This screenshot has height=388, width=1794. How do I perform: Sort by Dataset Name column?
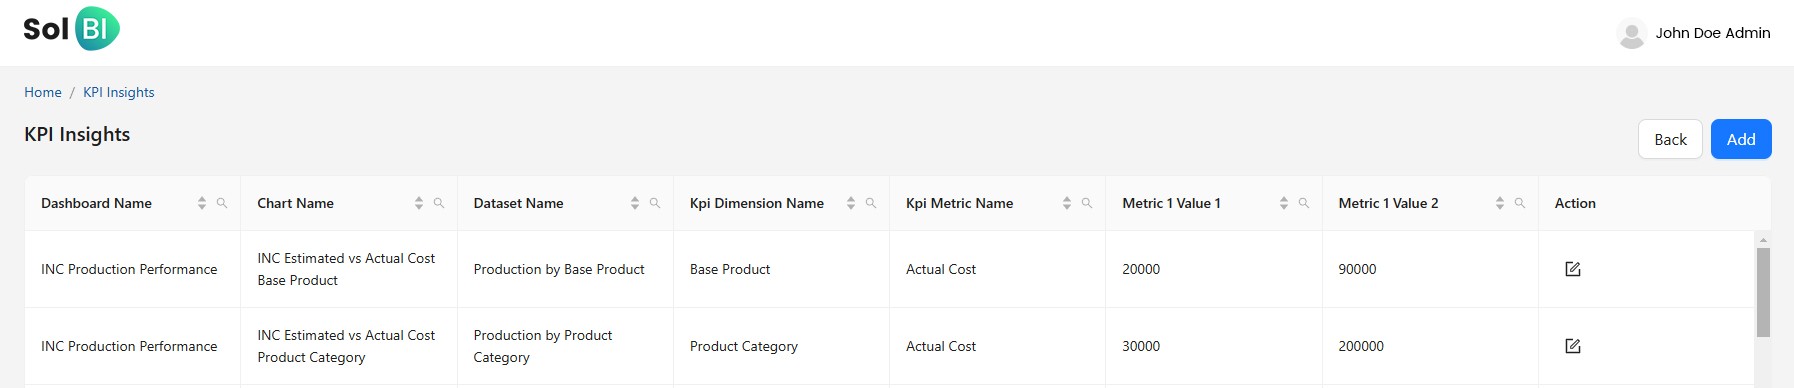pyautogui.click(x=635, y=203)
